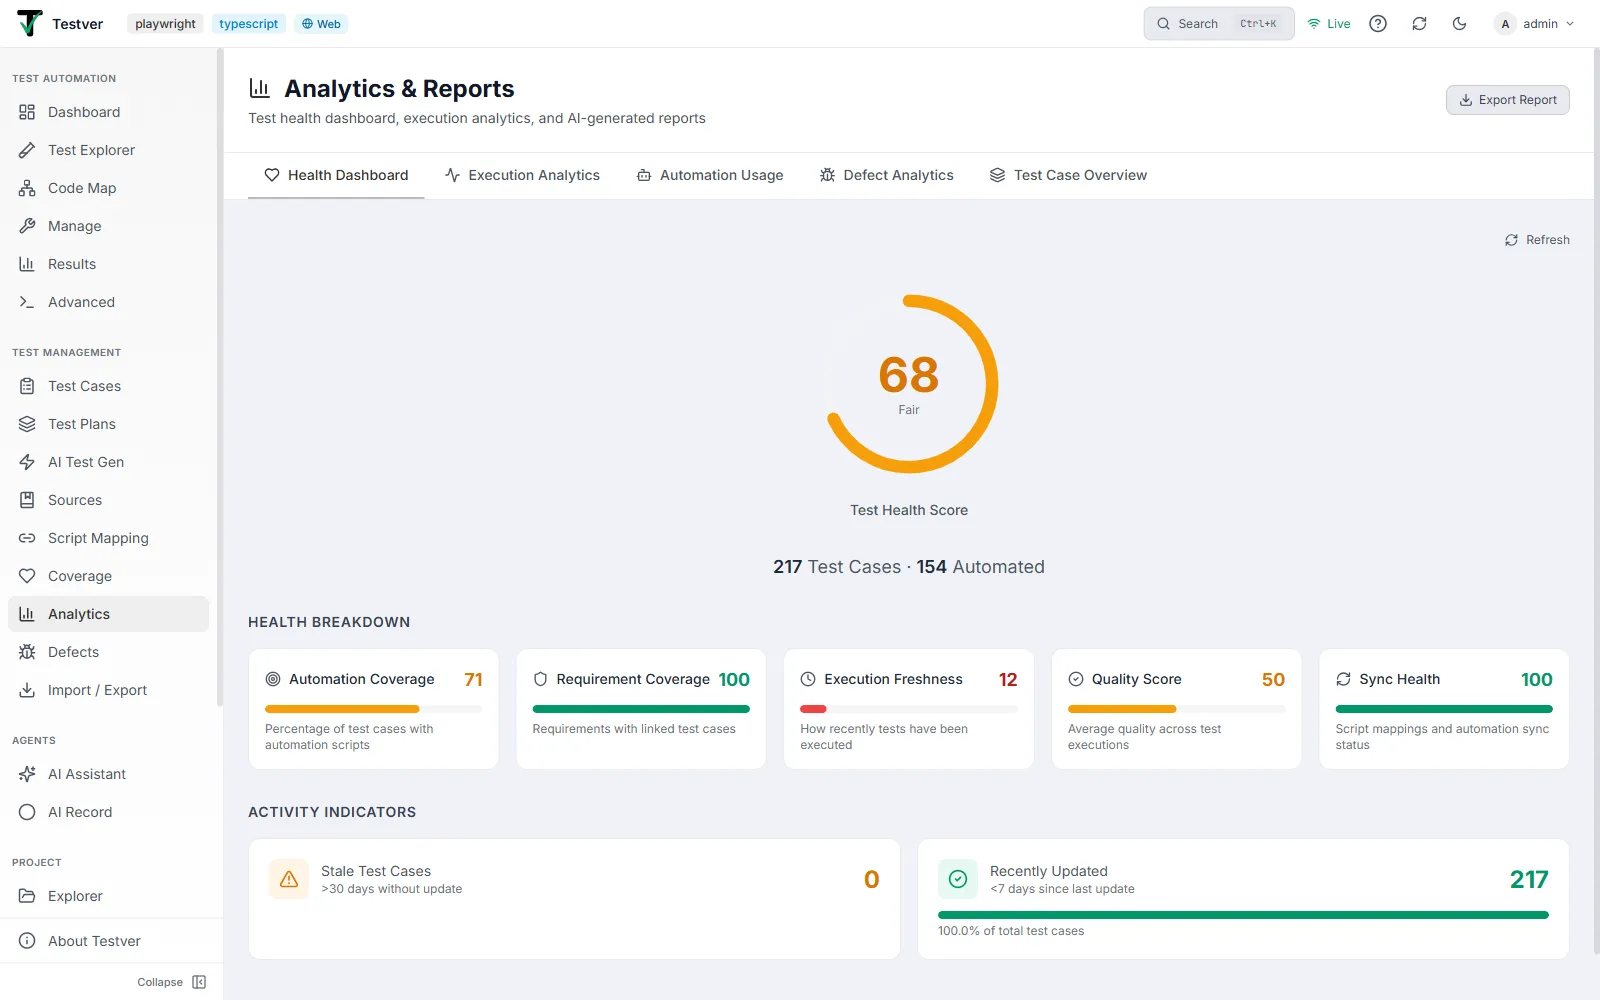Click the Refresh button
The image size is (1600, 1000).
pos(1537,240)
